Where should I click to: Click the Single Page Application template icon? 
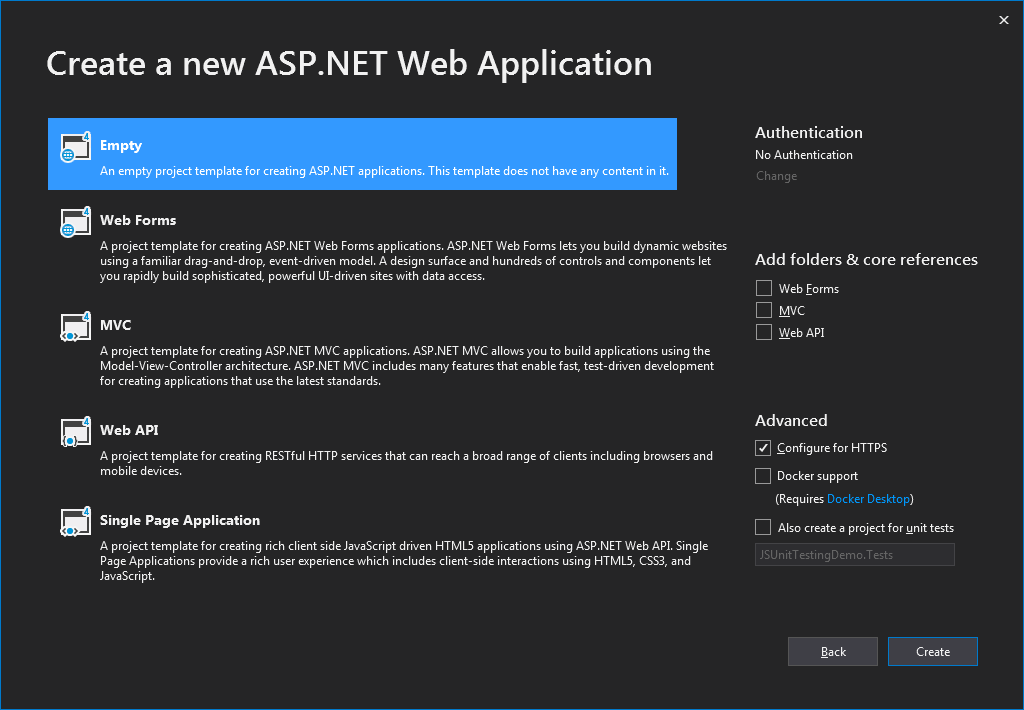(x=75, y=522)
